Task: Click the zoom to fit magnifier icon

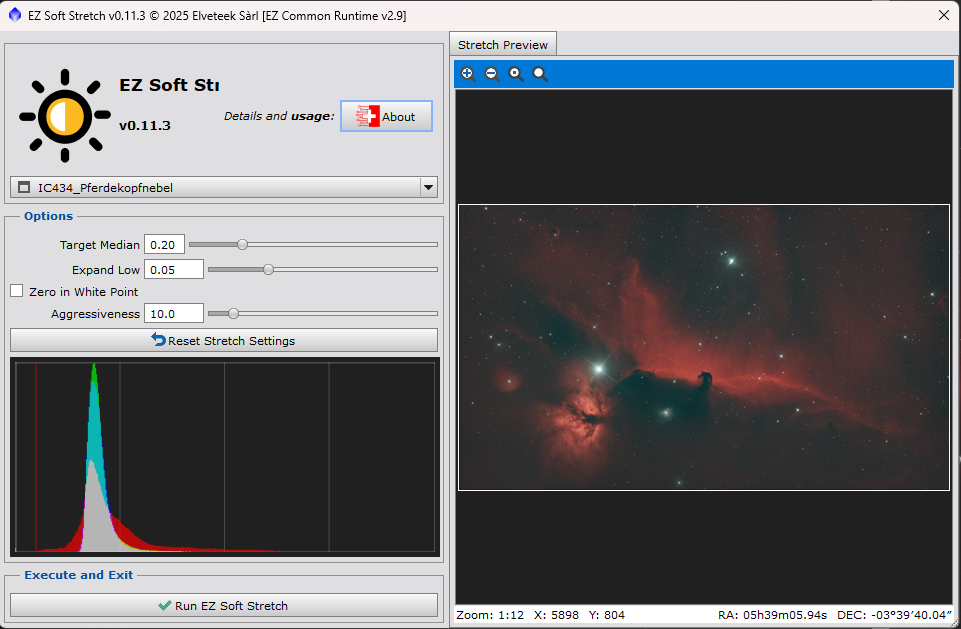Action: [x=516, y=74]
